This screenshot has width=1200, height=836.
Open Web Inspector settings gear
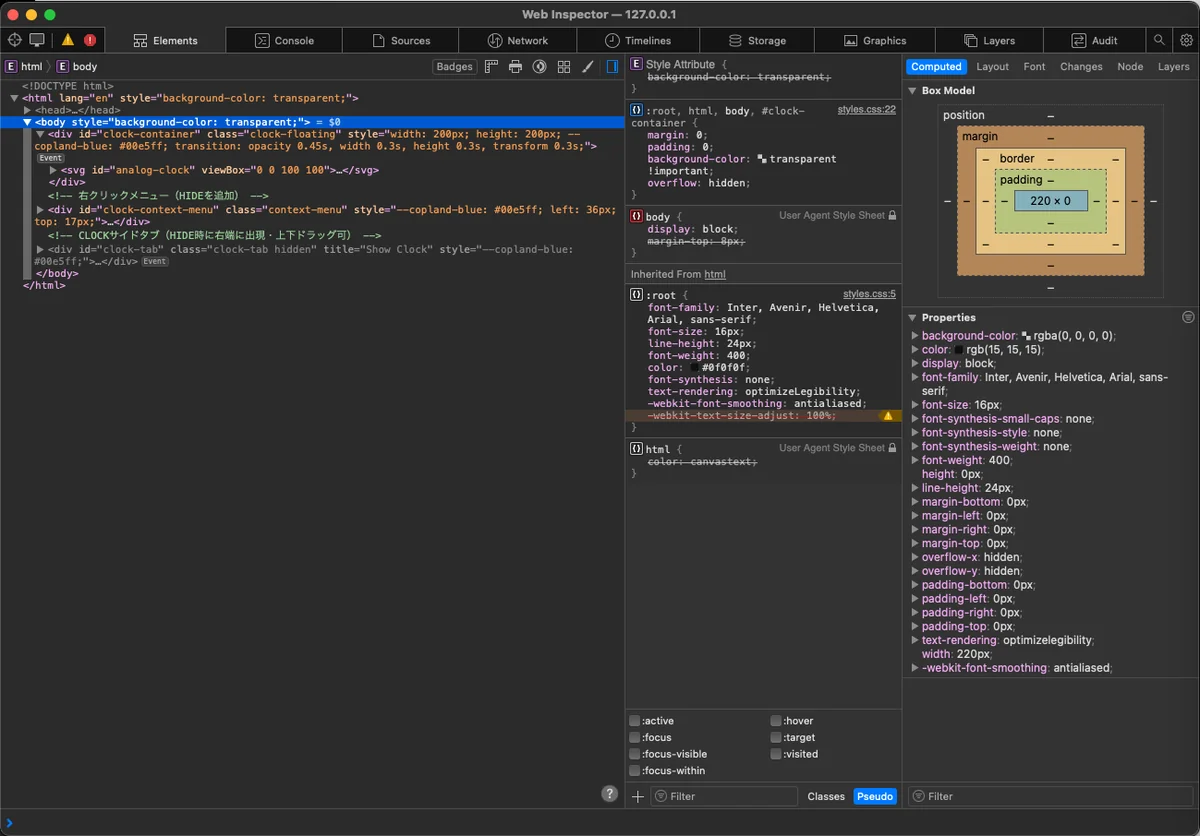click(1186, 40)
